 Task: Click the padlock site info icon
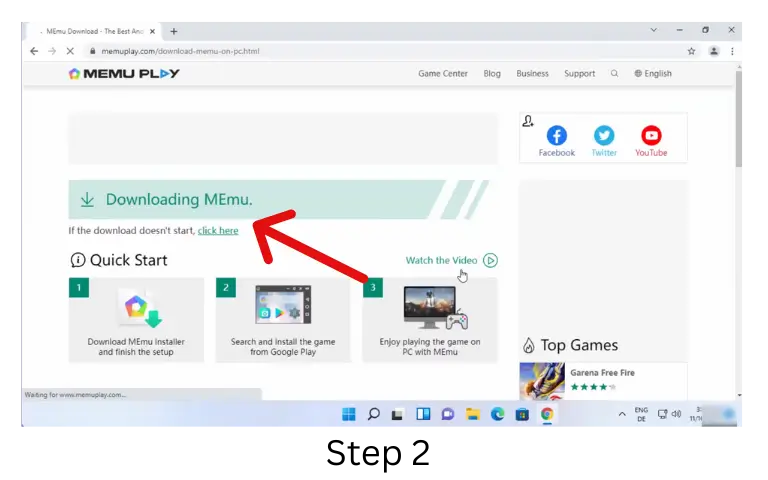(x=92, y=51)
